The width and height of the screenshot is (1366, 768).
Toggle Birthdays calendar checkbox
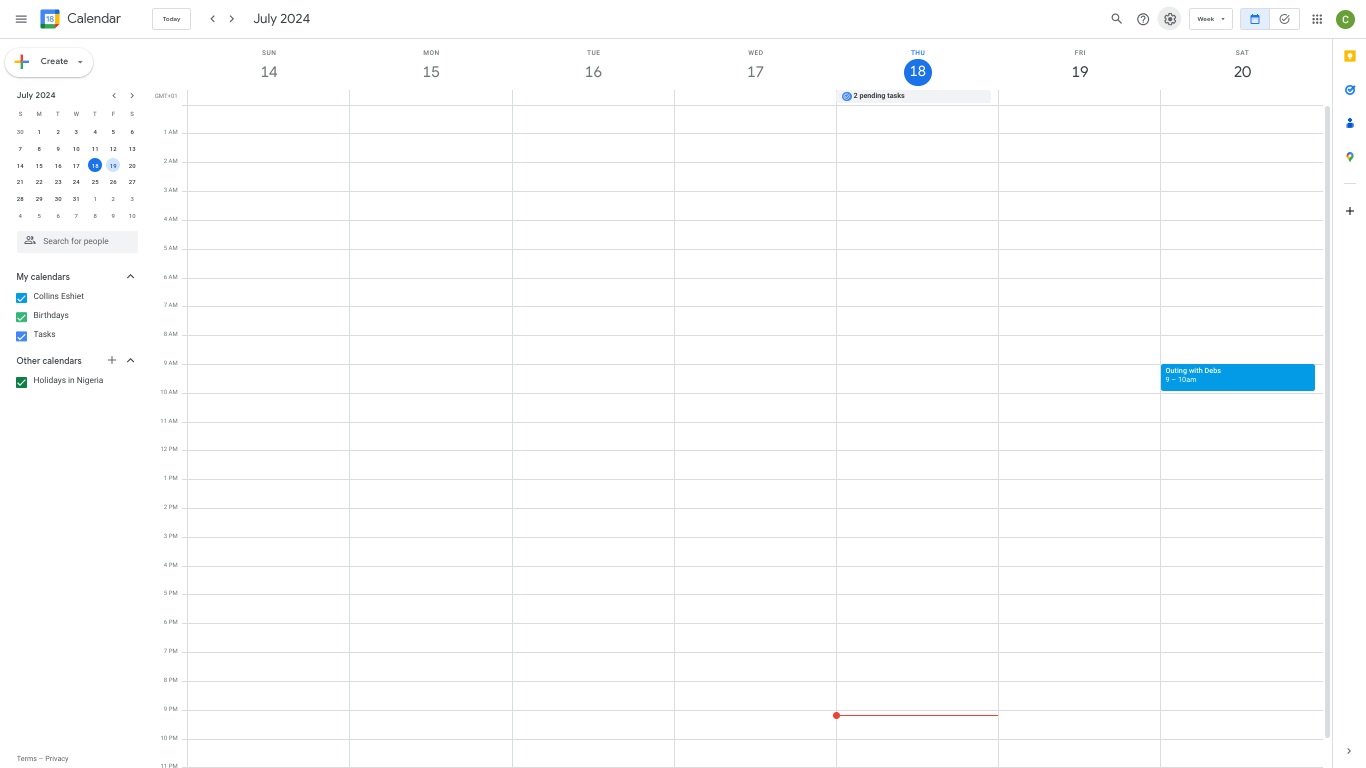[22, 317]
